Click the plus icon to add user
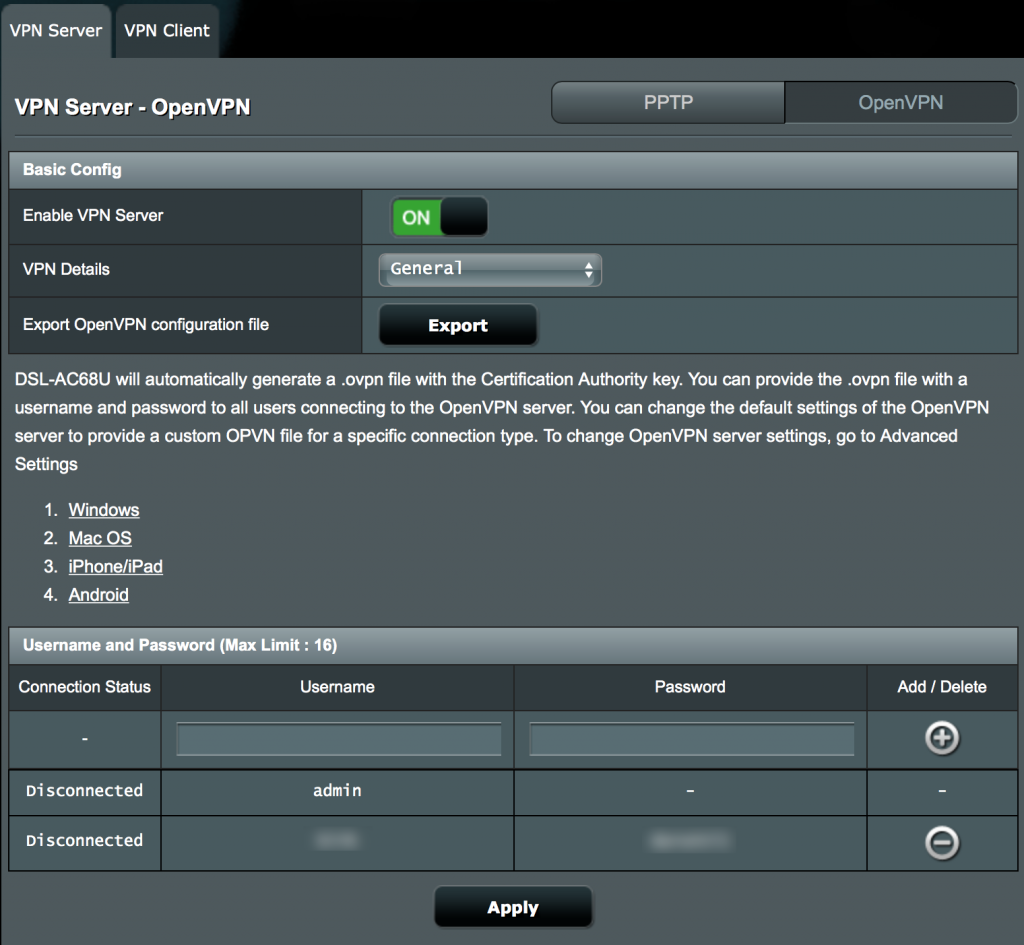Image resolution: width=1024 pixels, height=945 pixels. tap(942, 738)
